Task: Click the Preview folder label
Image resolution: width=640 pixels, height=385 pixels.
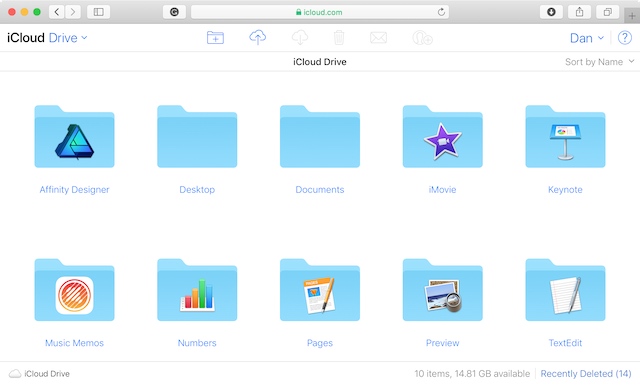Action: click(442, 343)
